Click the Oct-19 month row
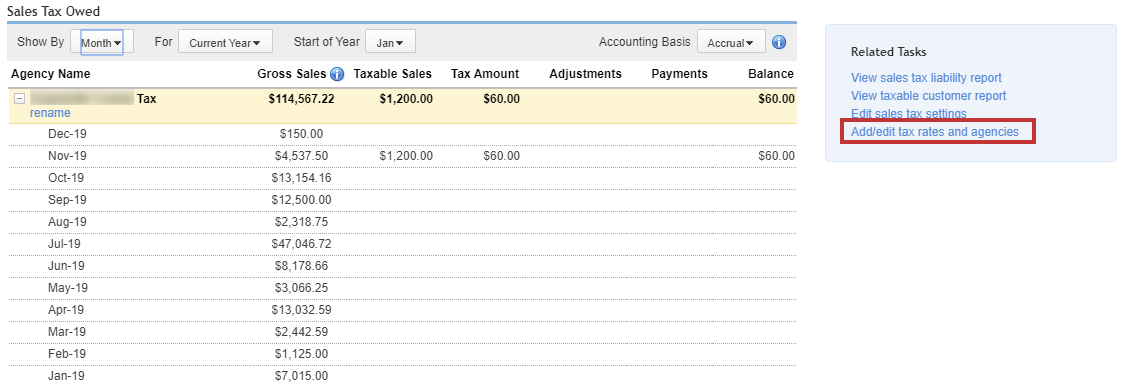The height and width of the screenshot is (386, 1122). tap(402, 178)
